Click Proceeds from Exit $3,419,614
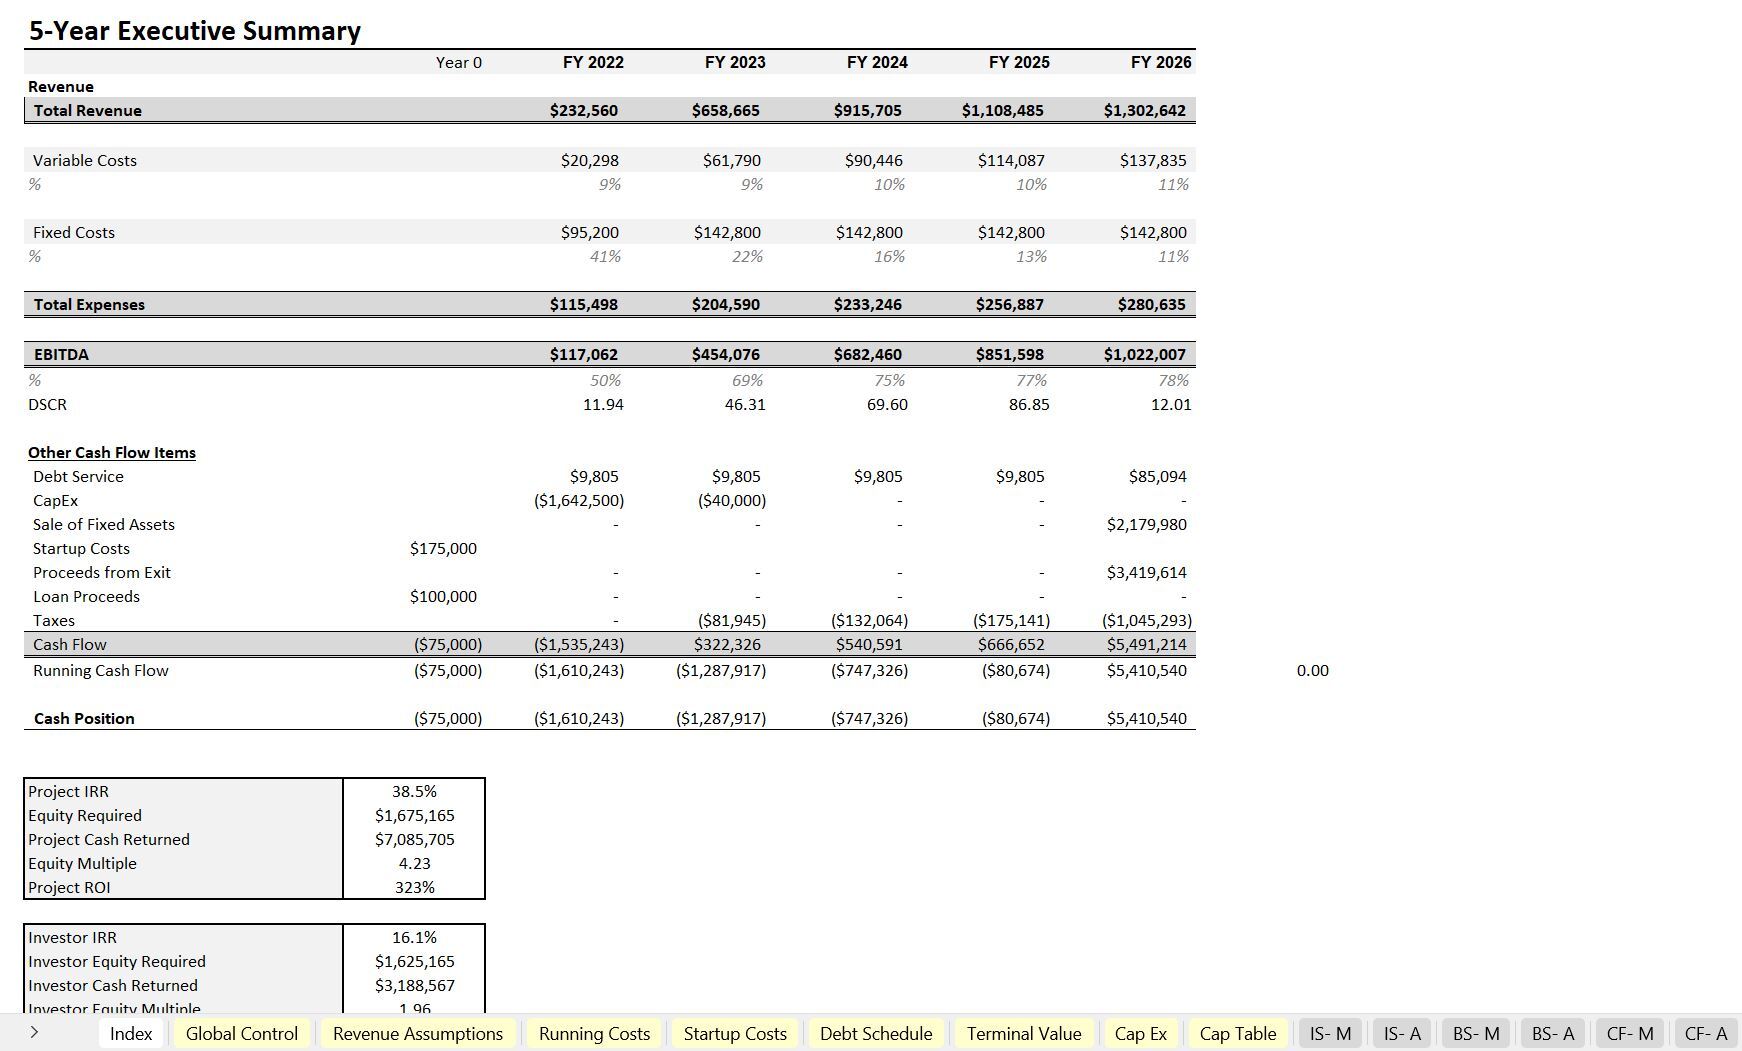Screen dimensions: 1742x1051 pos(1147,572)
